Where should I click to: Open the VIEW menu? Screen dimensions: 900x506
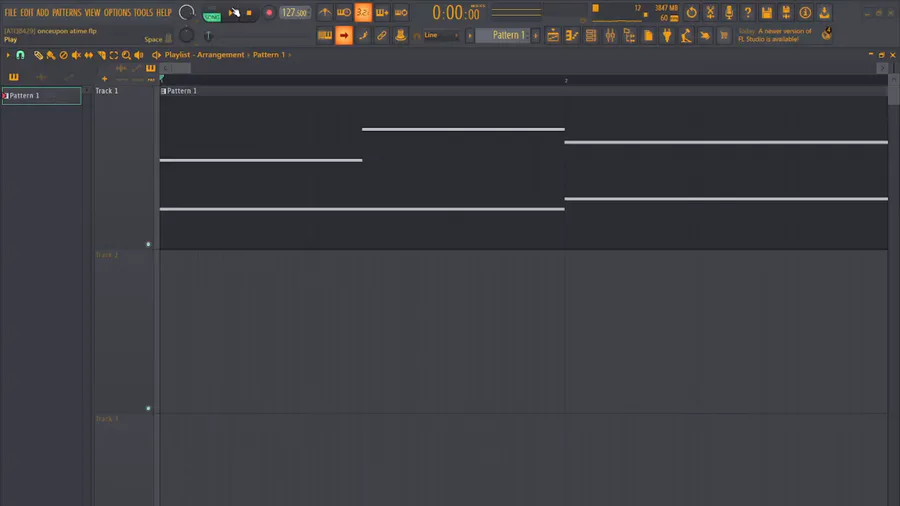point(92,13)
